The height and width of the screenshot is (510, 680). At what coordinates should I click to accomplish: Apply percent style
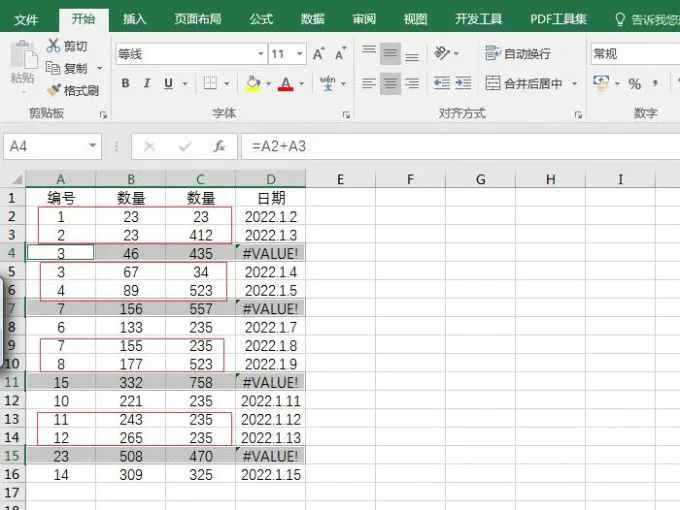click(634, 83)
